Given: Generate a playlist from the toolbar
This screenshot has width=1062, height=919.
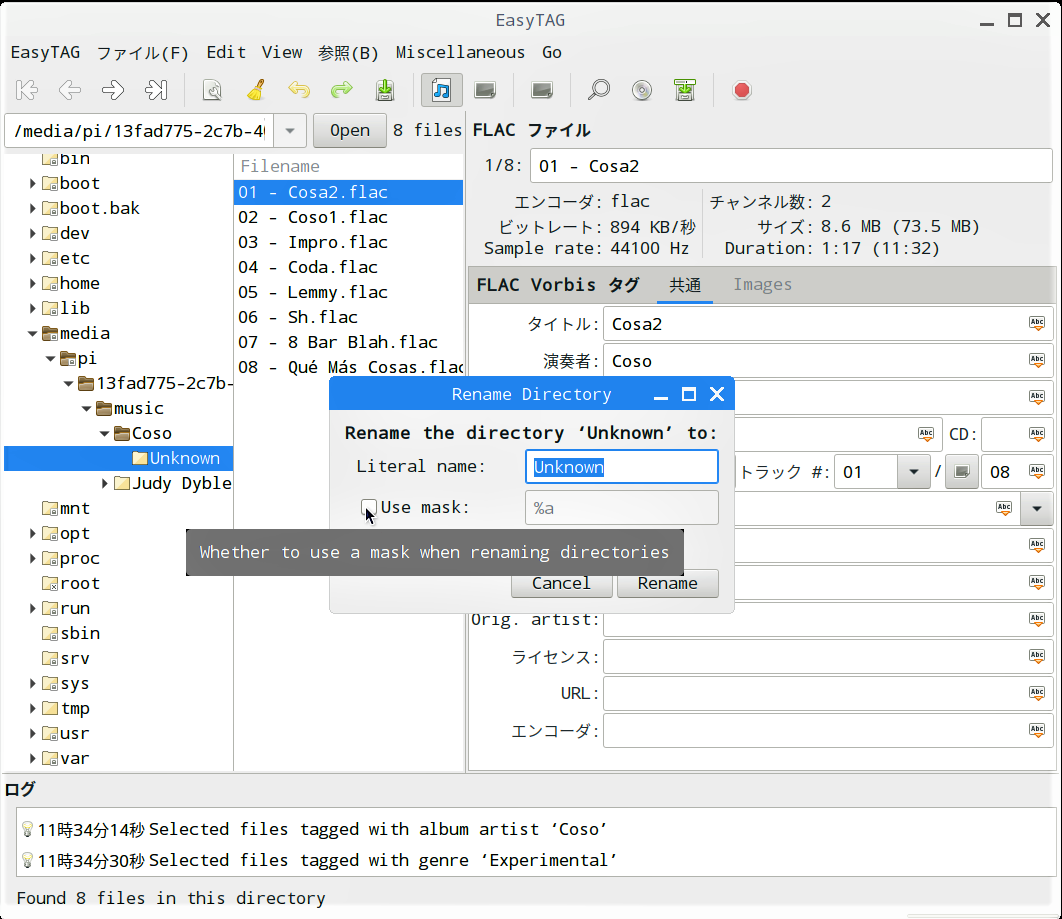Looking at the screenshot, I should 685,90.
